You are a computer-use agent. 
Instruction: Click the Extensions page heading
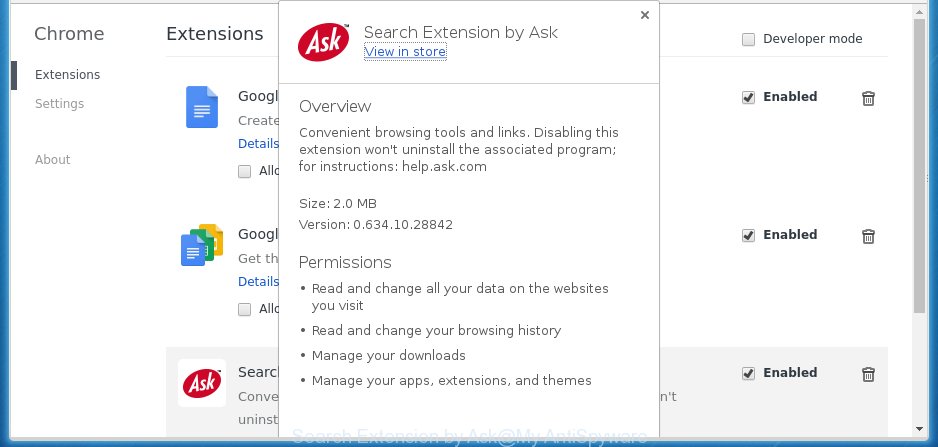coord(215,34)
